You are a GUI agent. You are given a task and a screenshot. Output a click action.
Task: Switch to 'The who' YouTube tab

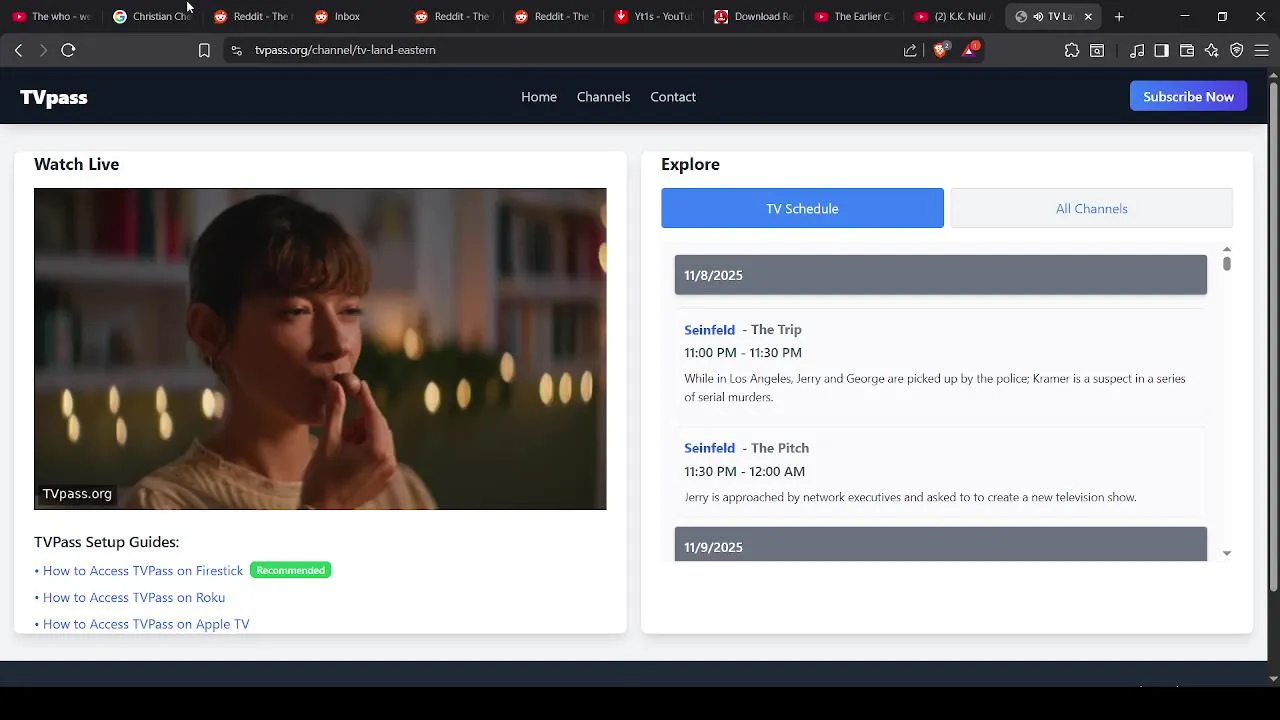pos(53,16)
